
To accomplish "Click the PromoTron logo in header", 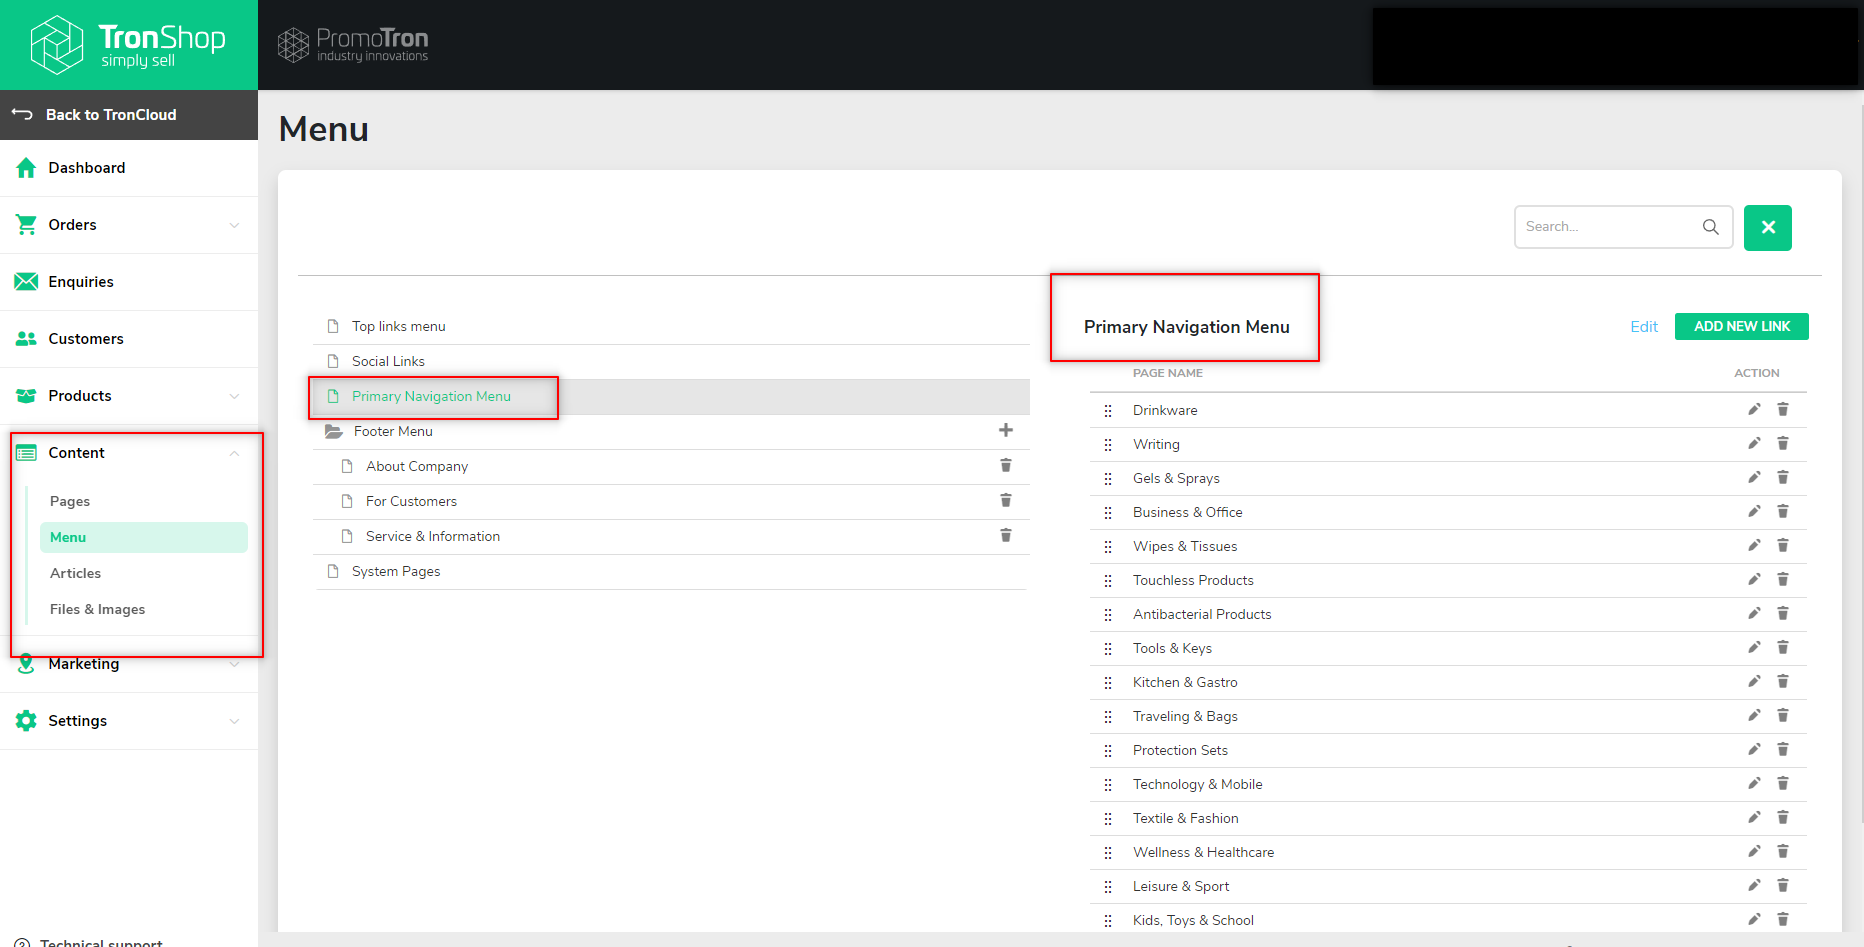I will [x=353, y=45].
